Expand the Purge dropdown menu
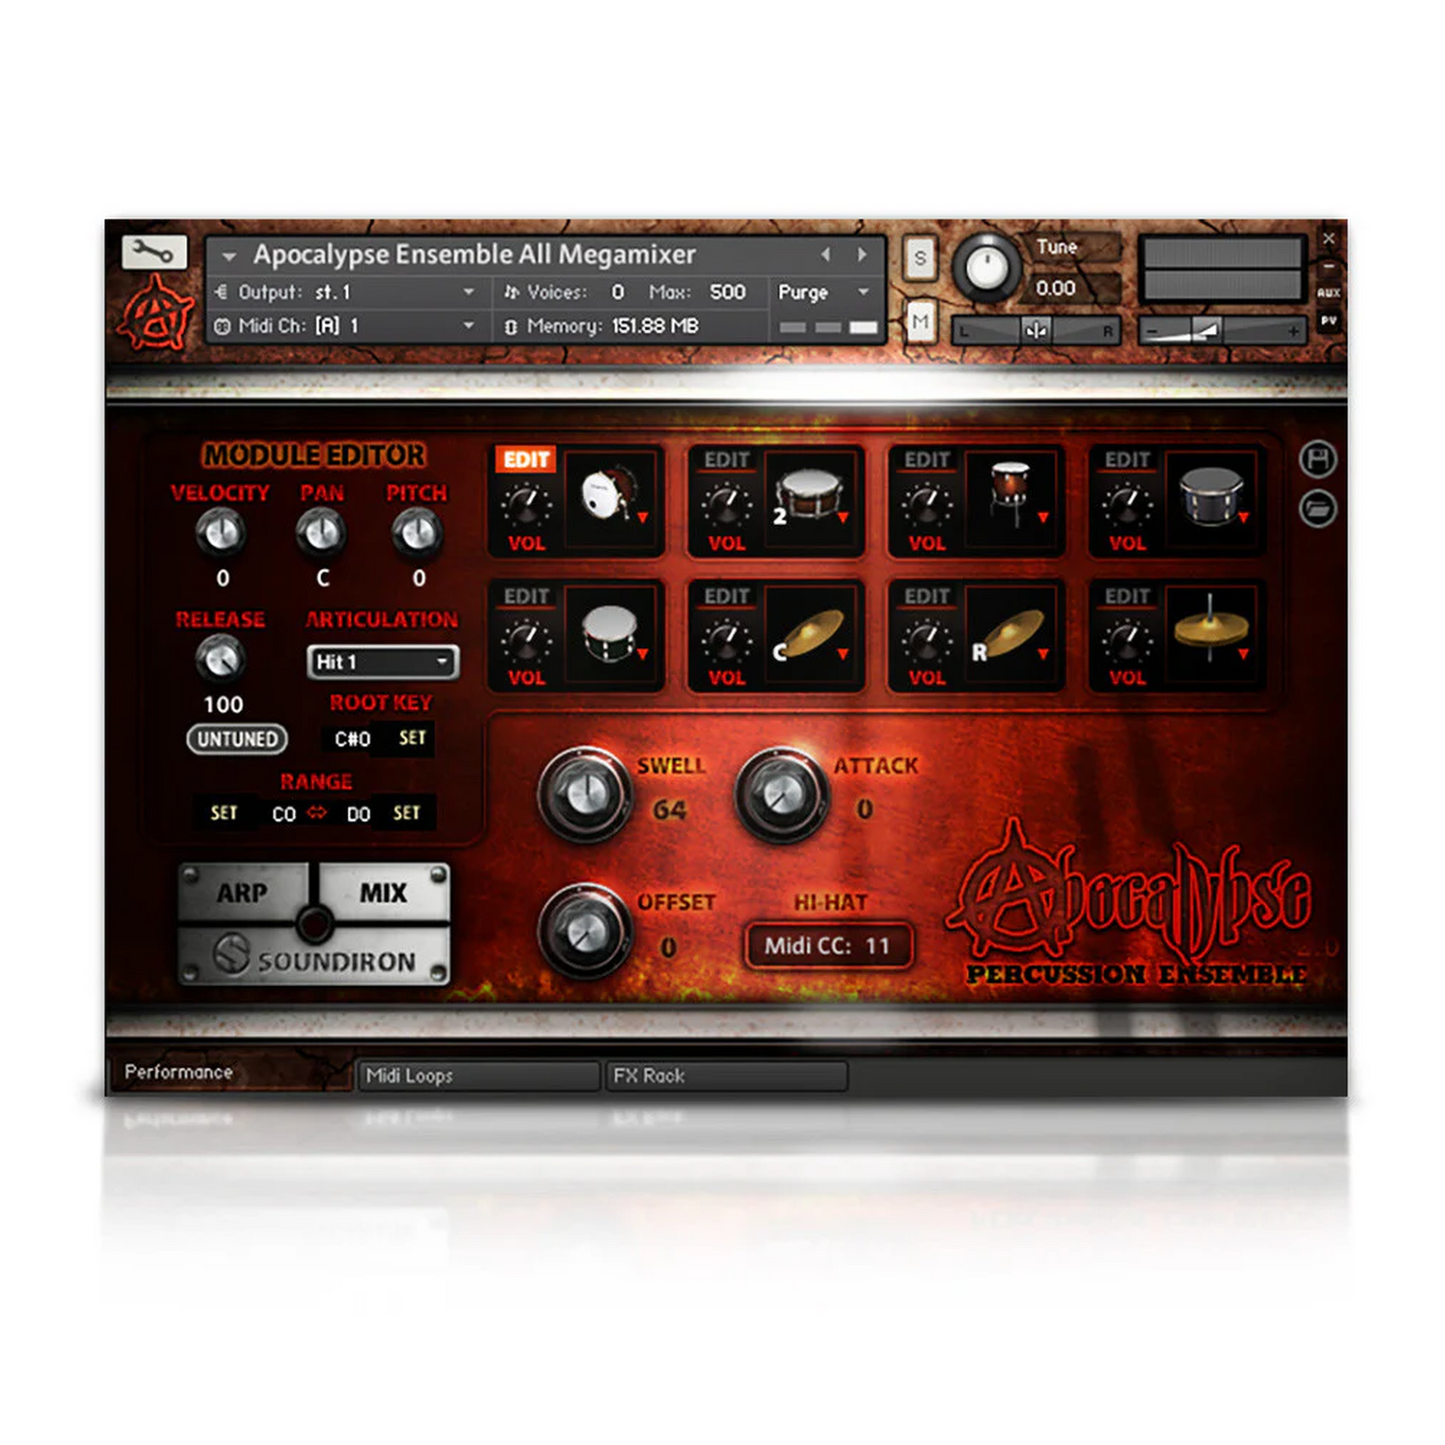1445x1445 pixels. (824, 292)
